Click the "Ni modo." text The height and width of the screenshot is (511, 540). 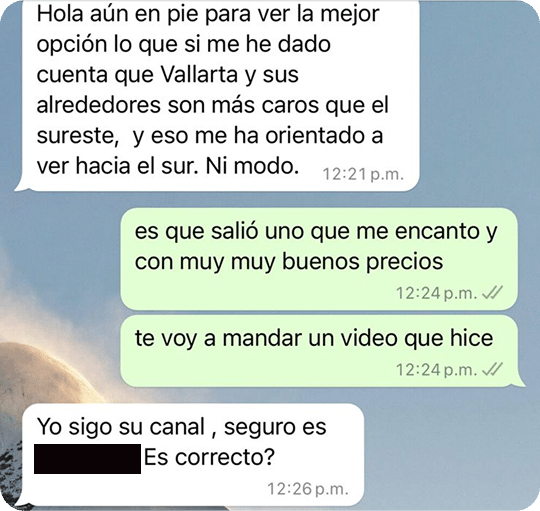point(252,166)
